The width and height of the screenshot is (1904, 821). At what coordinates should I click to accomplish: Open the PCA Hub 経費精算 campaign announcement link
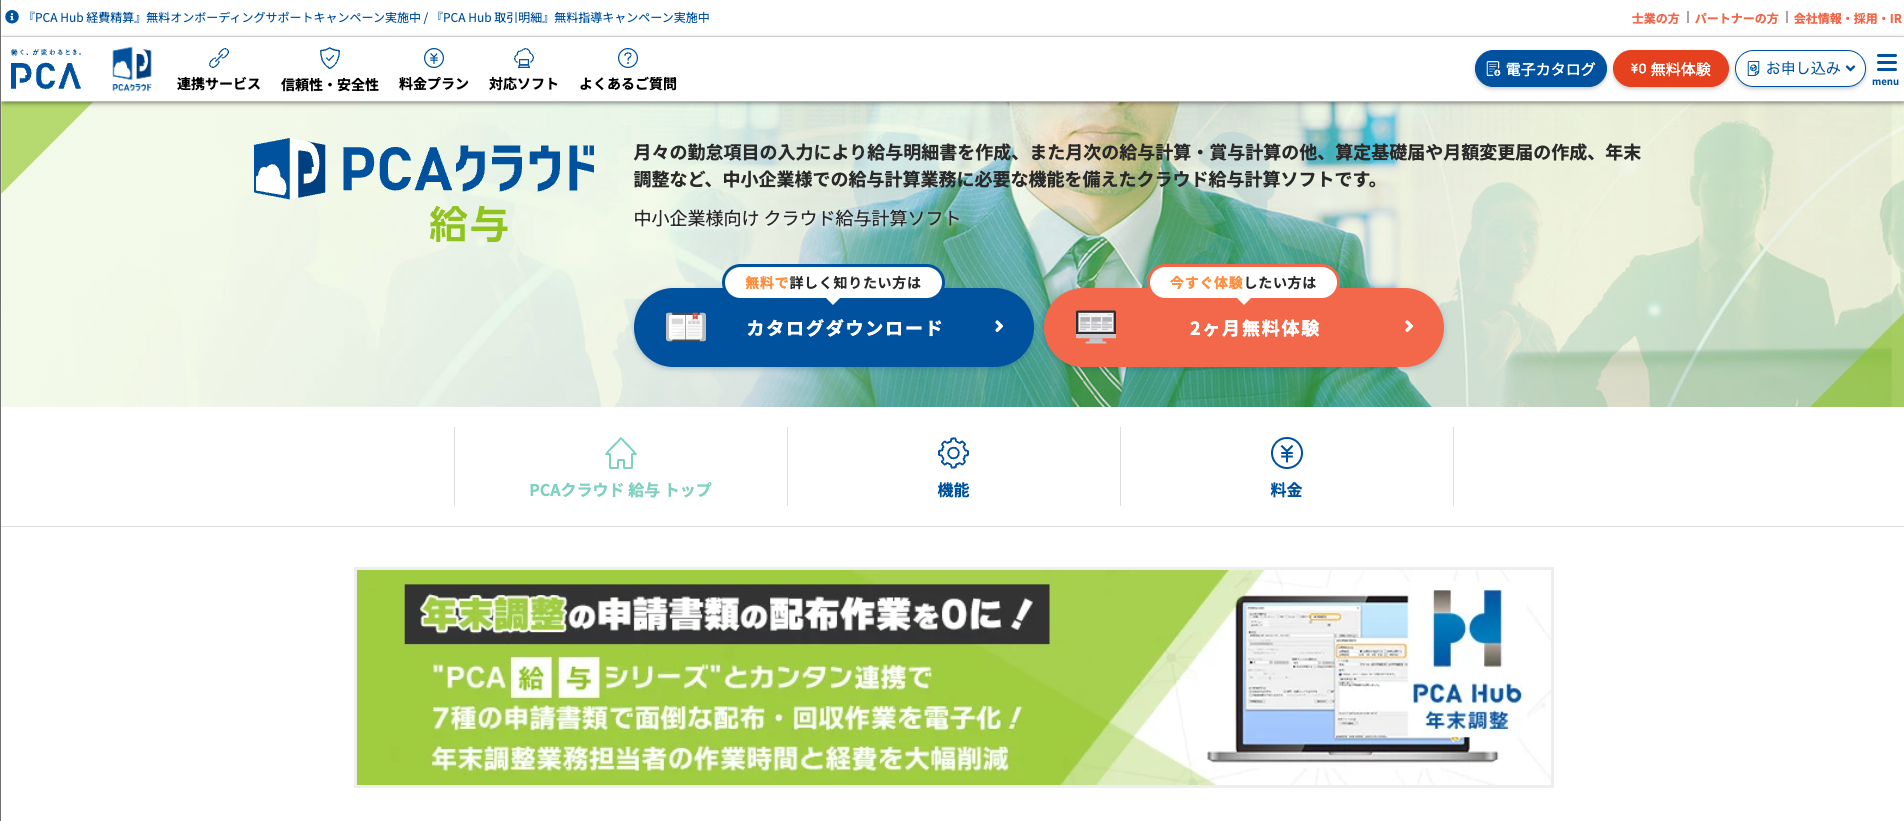224,18
